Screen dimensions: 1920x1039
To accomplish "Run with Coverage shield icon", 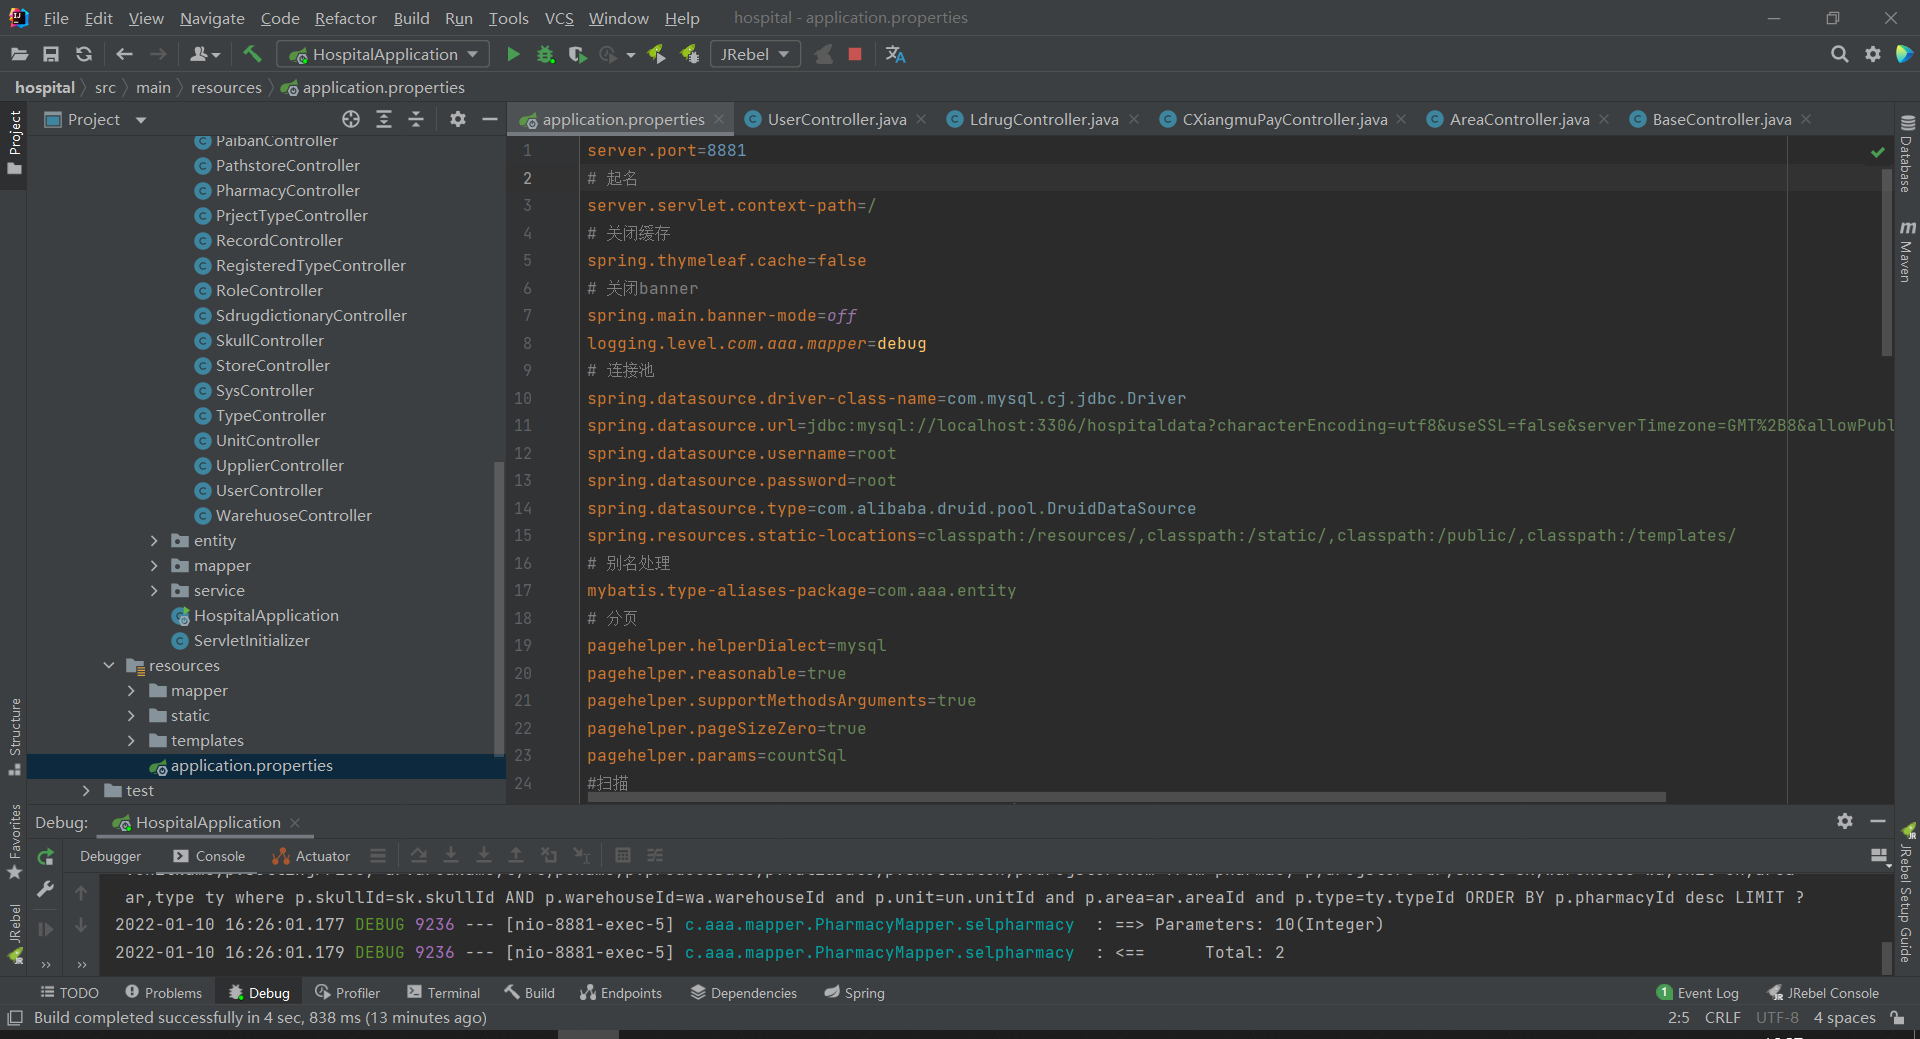I will [577, 54].
